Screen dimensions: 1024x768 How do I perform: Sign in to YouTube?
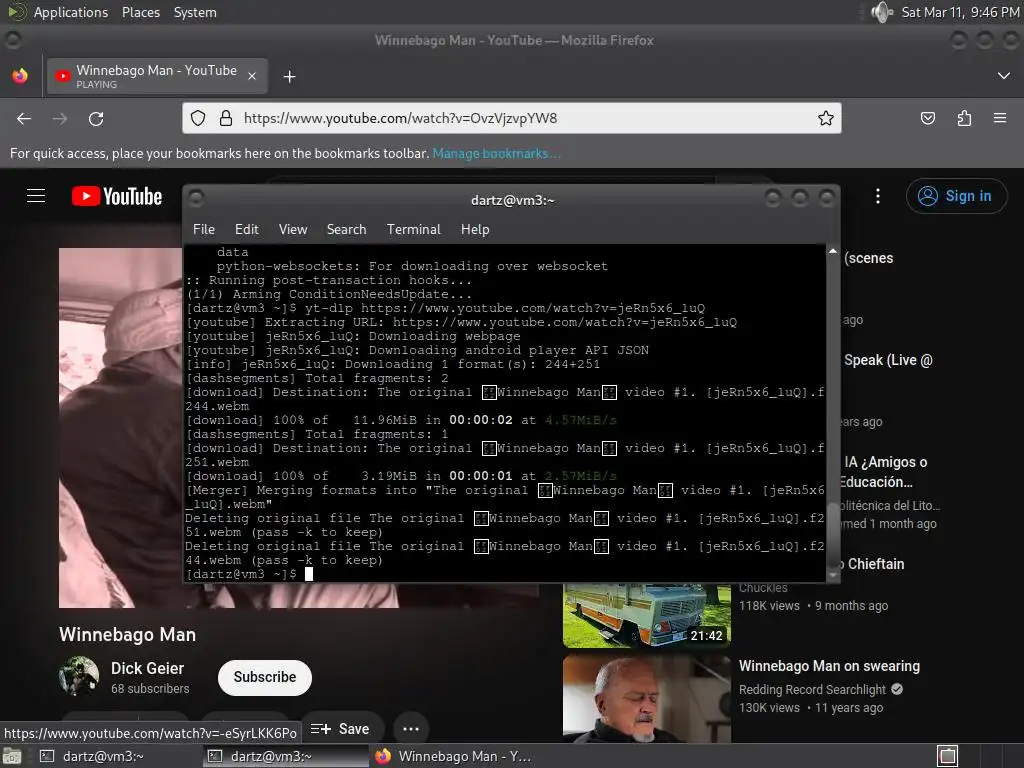click(x=956, y=196)
